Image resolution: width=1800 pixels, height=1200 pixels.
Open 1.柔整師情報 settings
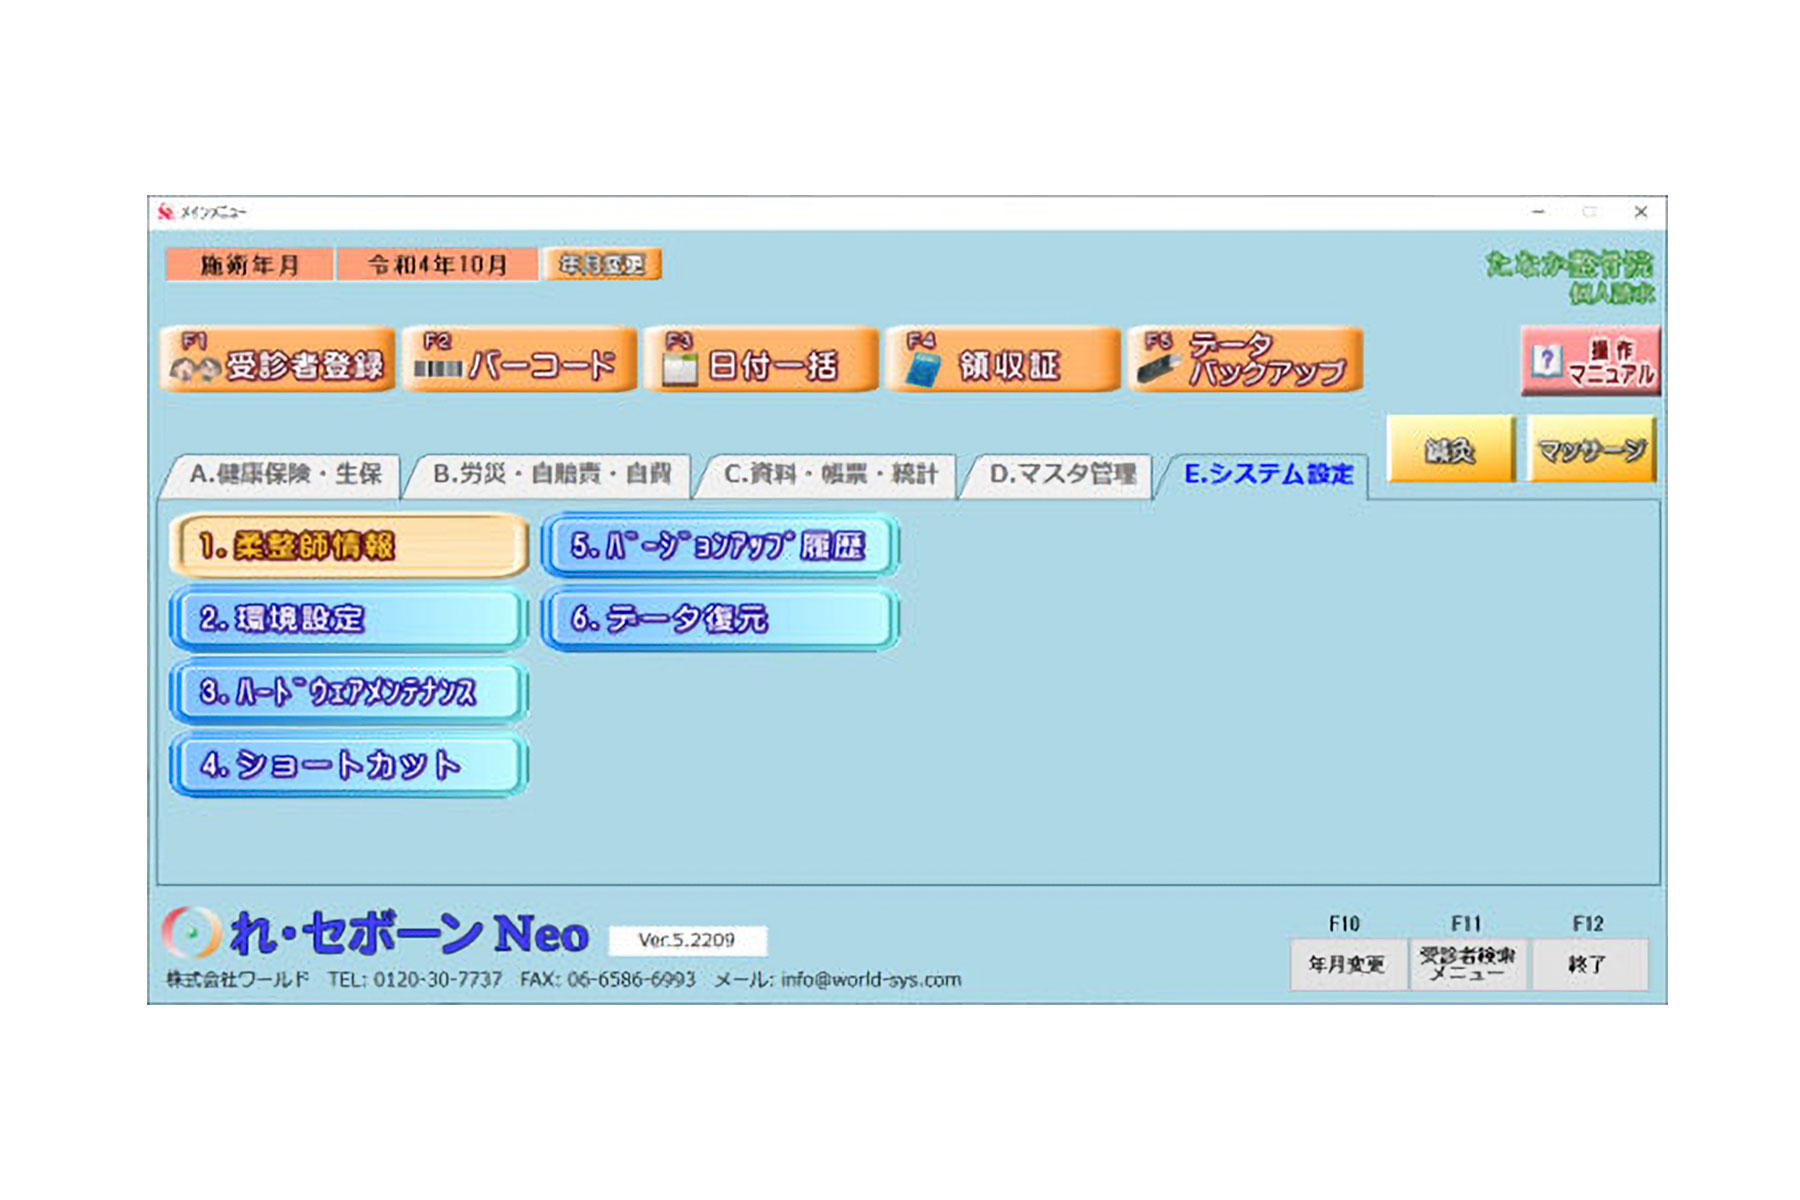[x=349, y=546]
